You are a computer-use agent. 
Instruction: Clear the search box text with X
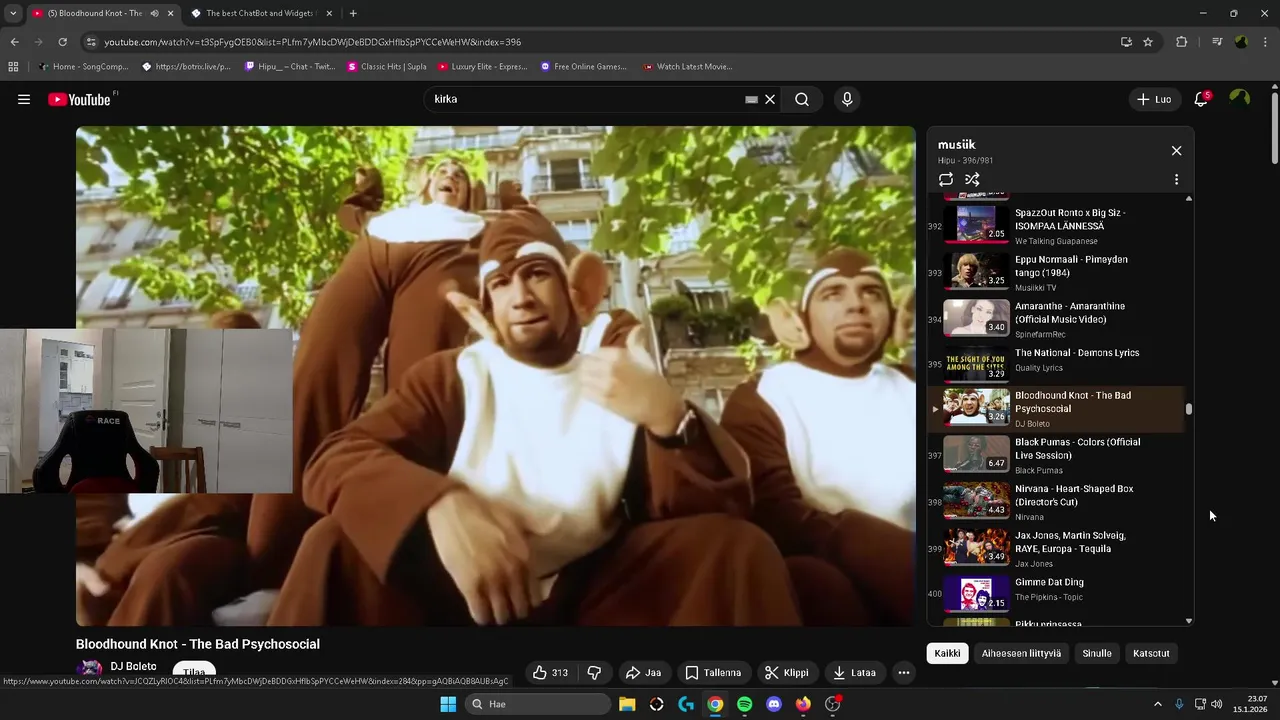(770, 99)
